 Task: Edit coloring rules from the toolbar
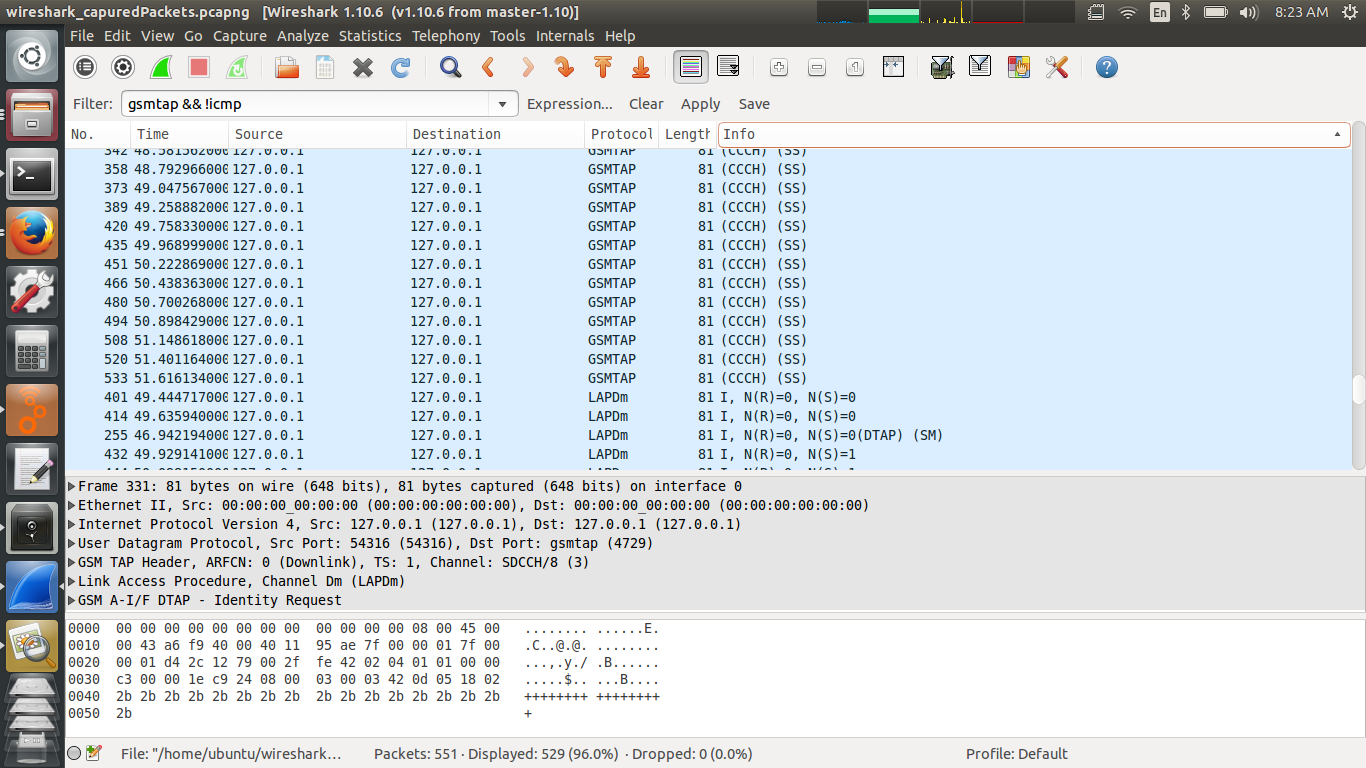1018,67
